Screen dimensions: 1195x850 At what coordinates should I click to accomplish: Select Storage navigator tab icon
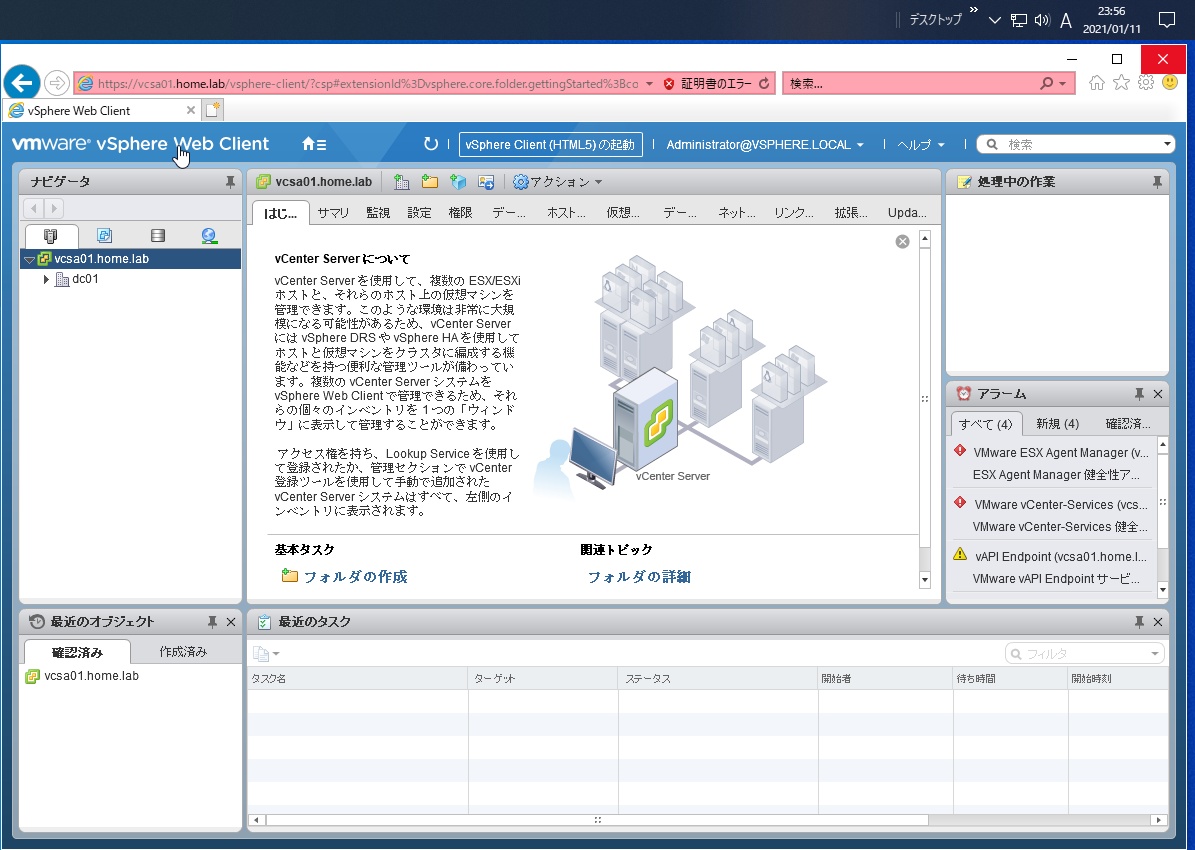pyautogui.click(x=157, y=236)
